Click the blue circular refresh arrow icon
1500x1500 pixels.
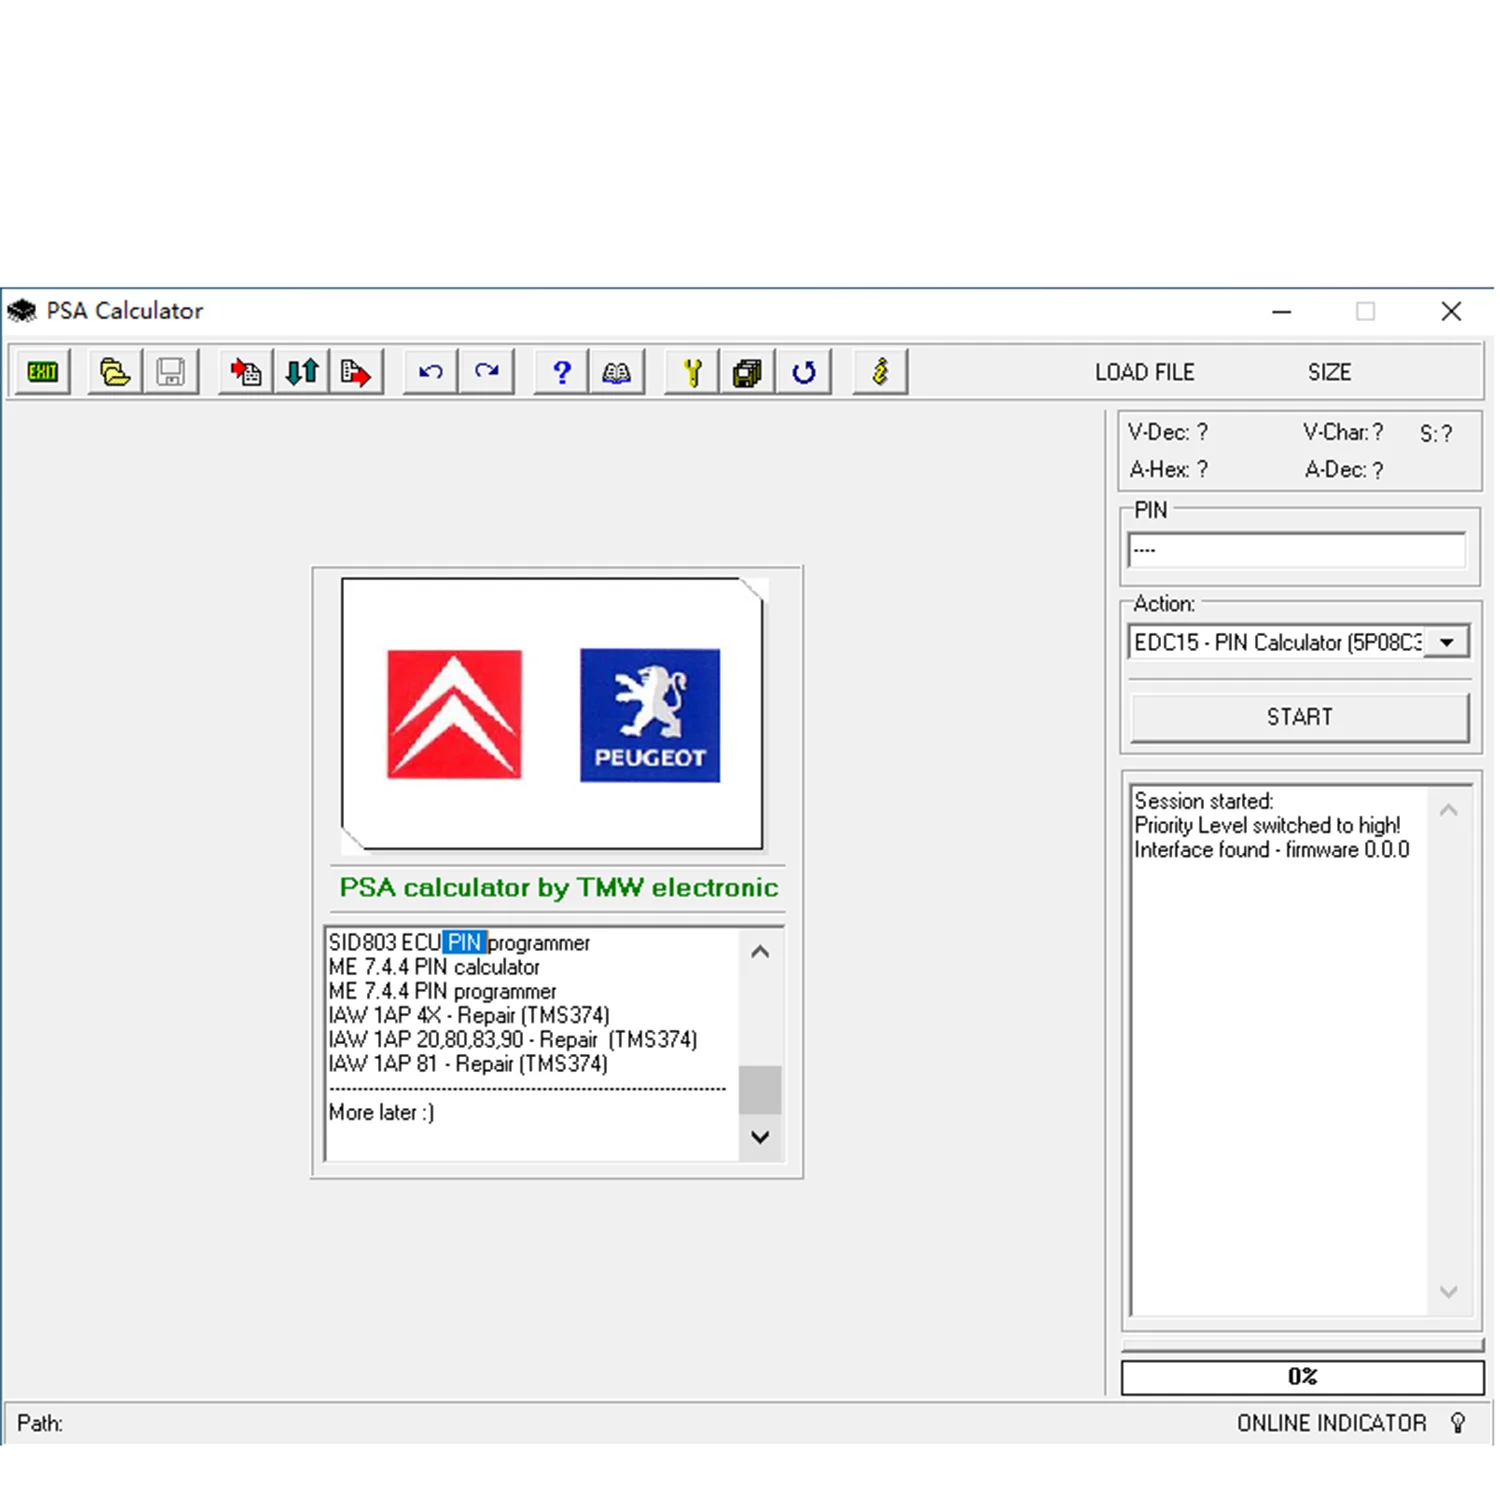tap(803, 372)
